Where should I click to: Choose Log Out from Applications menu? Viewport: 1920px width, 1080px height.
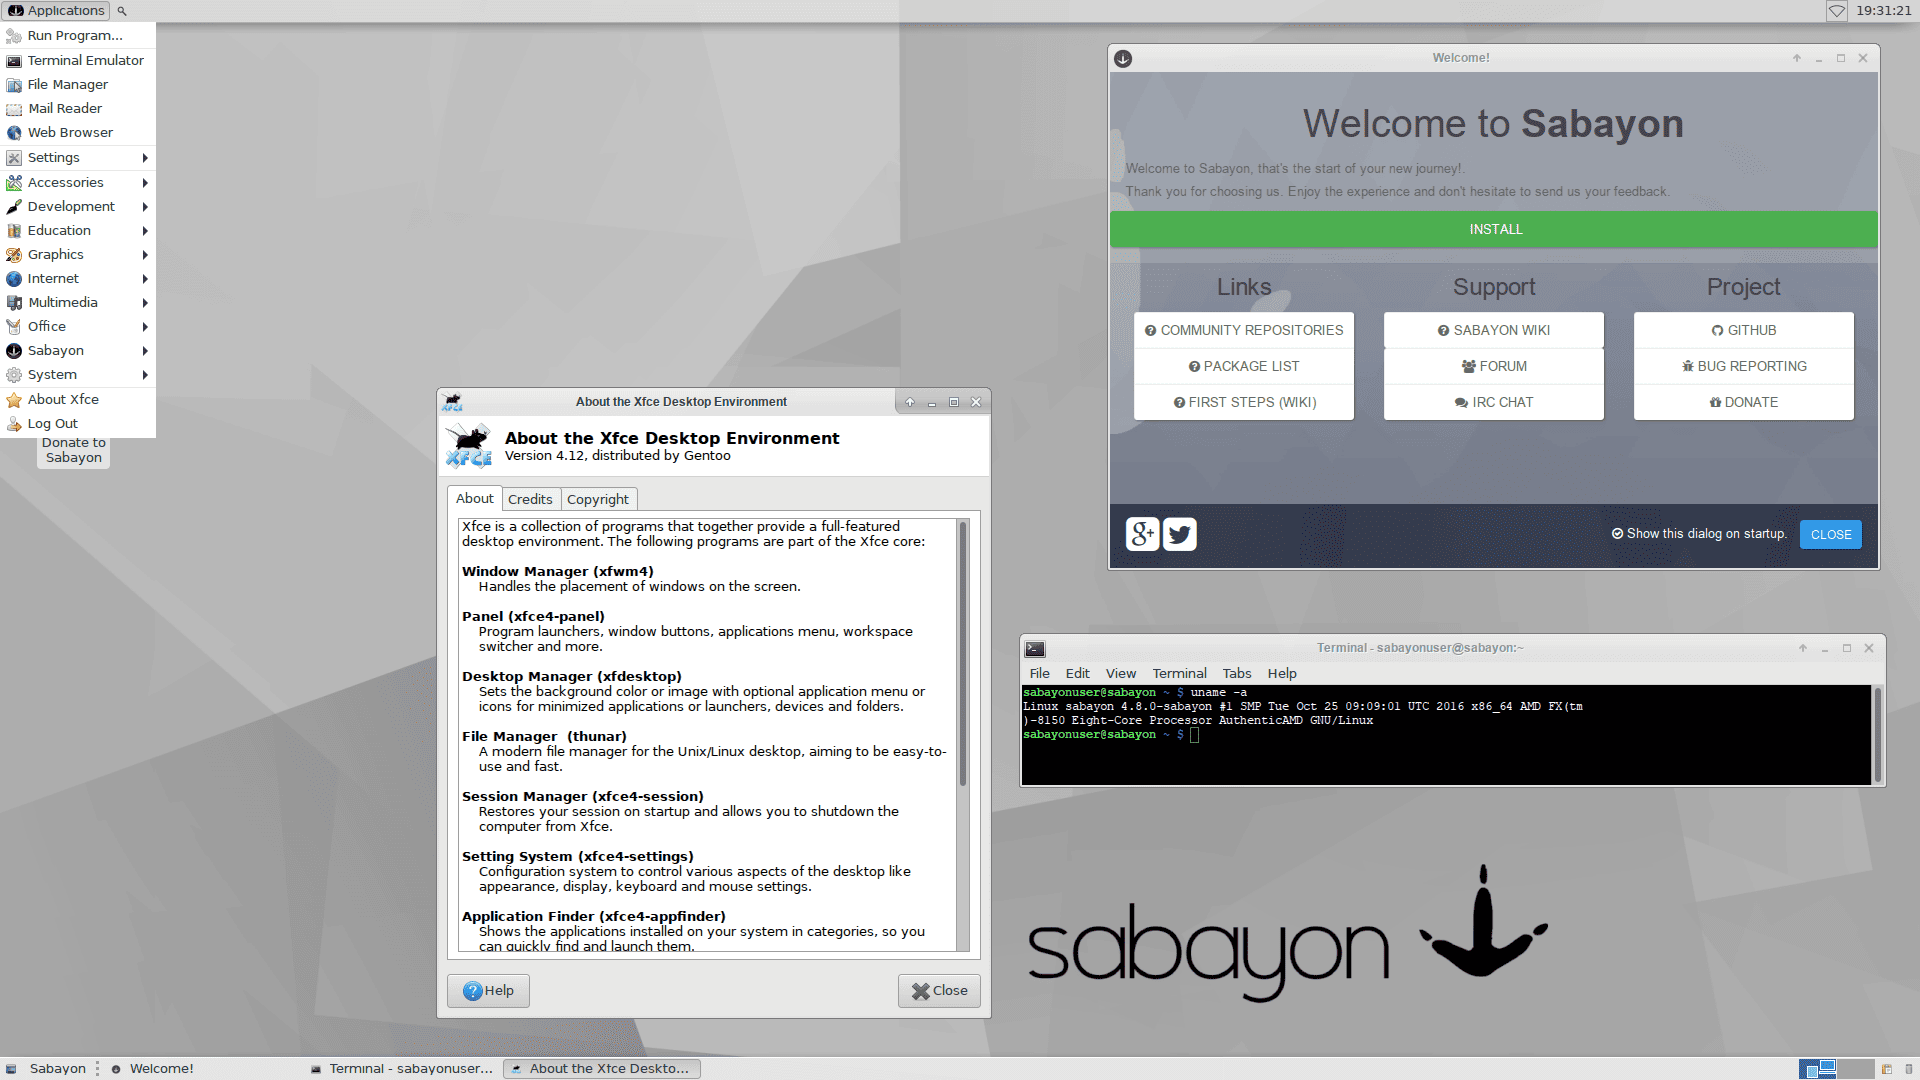coord(78,423)
